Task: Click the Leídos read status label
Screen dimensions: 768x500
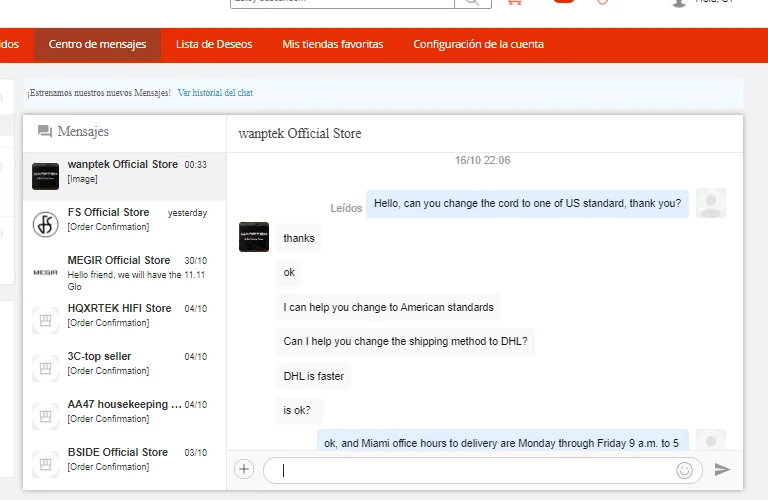Action: tap(346, 209)
